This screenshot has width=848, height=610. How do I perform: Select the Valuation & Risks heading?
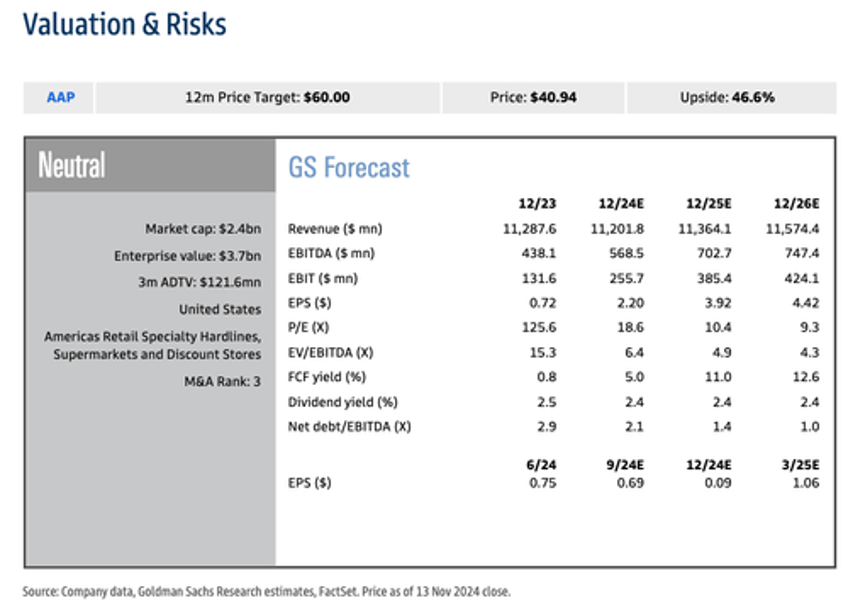(124, 25)
